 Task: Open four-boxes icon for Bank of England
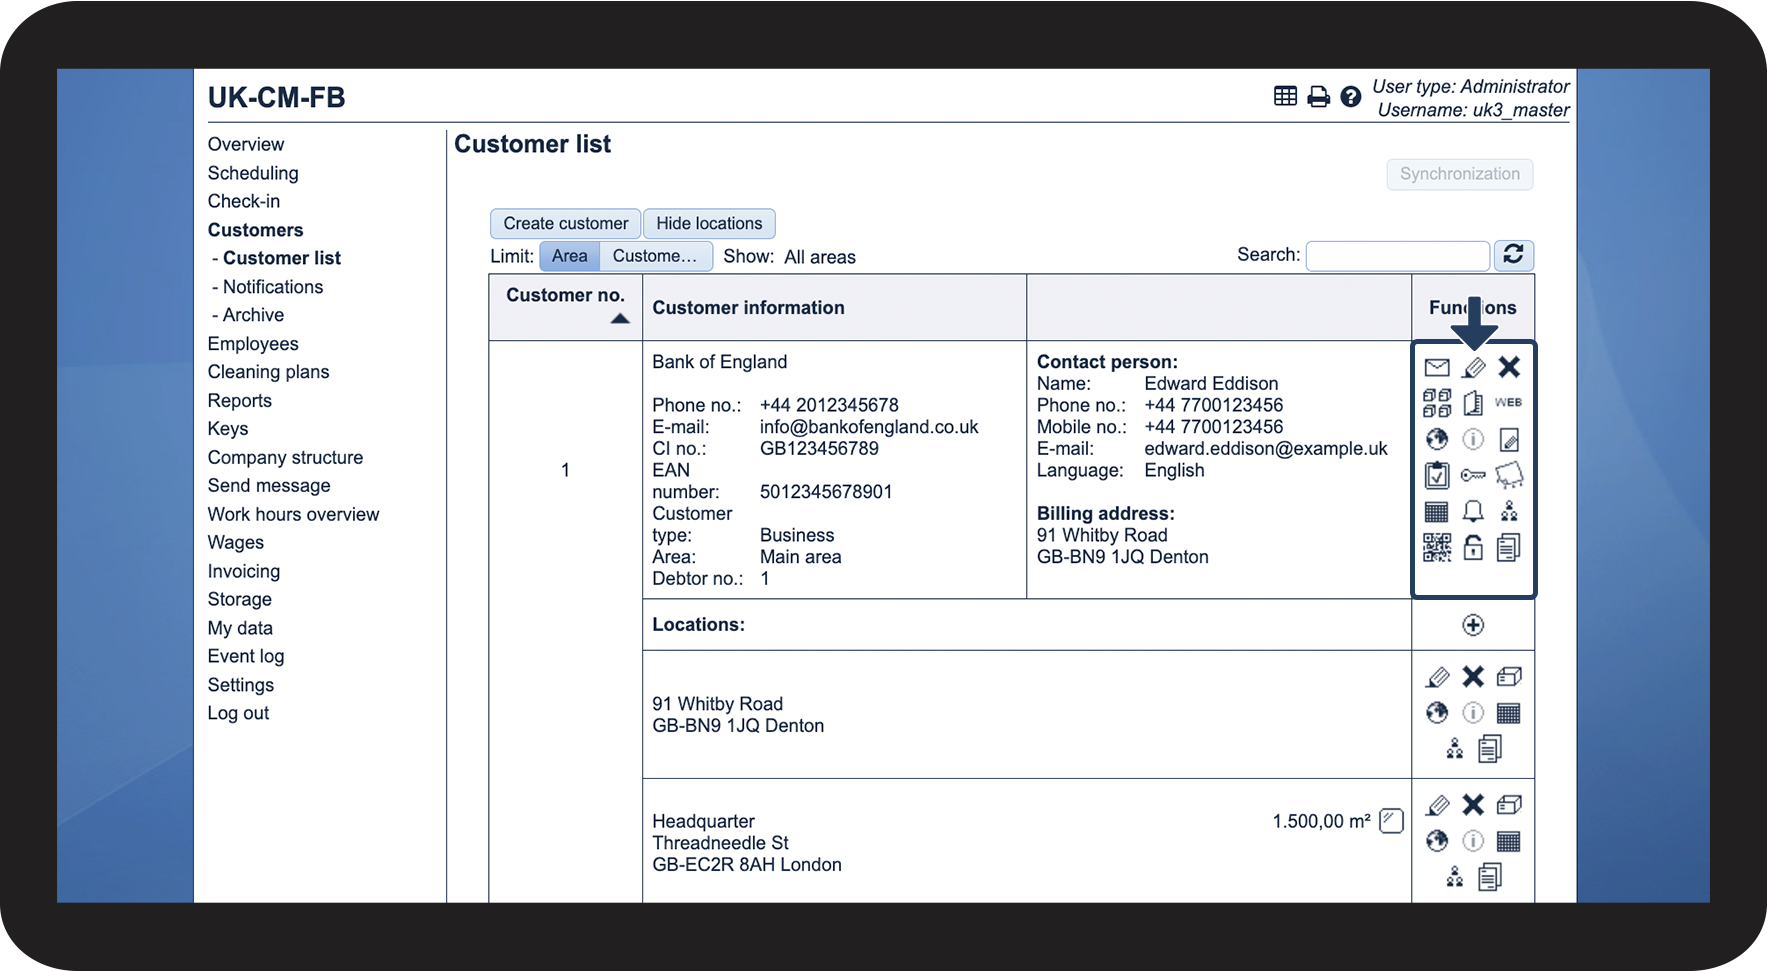(1437, 403)
